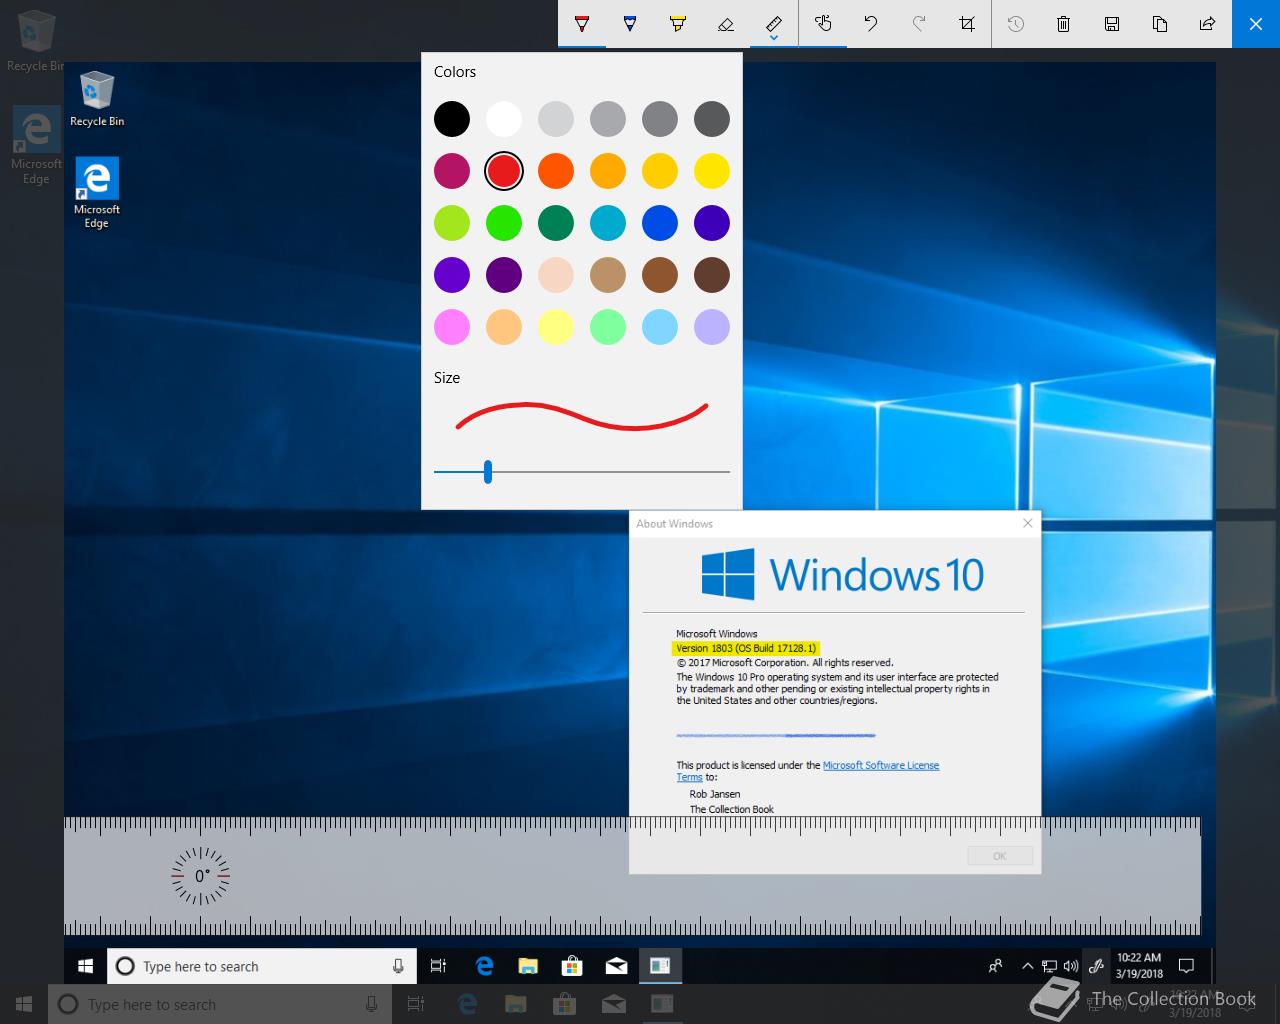The image size is (1280, 1024).
Task: Pick the bright green color swatch
Action: tap(504, 223)
